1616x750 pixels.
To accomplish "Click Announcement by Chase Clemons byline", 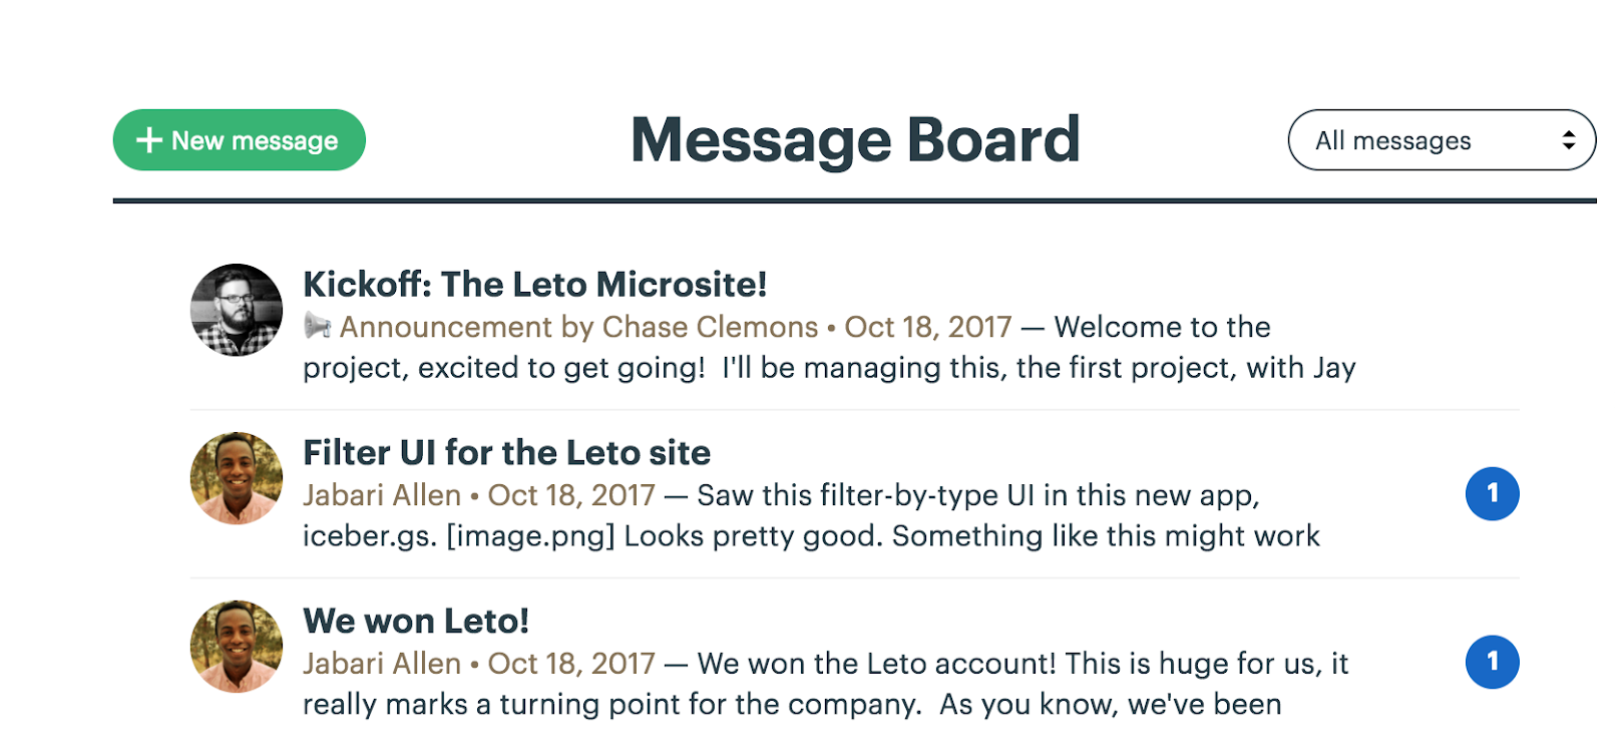I will pyautogui.click(x=579, y=327).
